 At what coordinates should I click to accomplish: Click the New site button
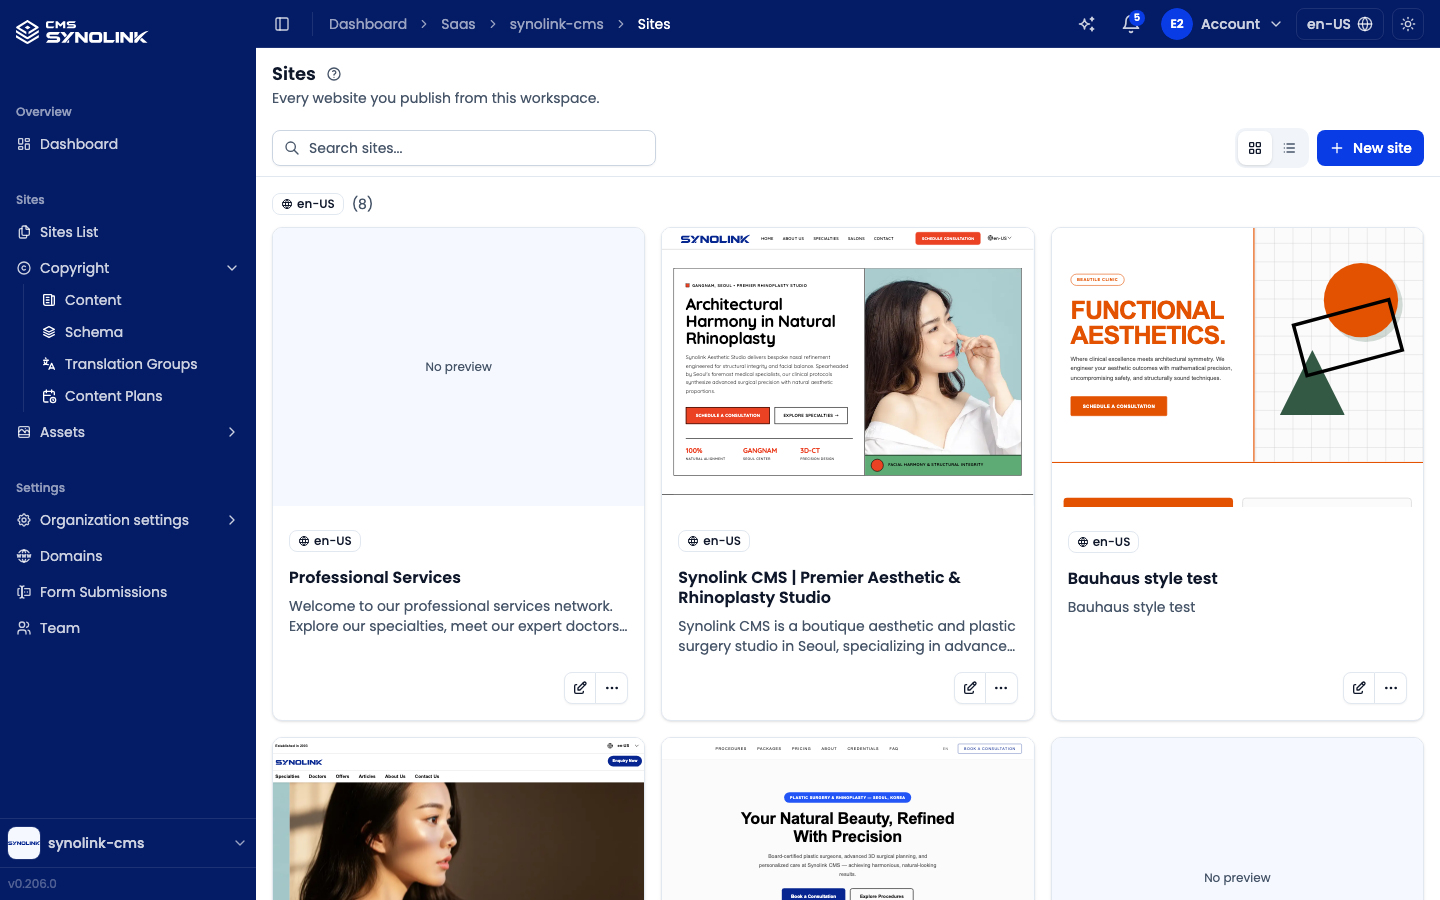pos(1370,148)
